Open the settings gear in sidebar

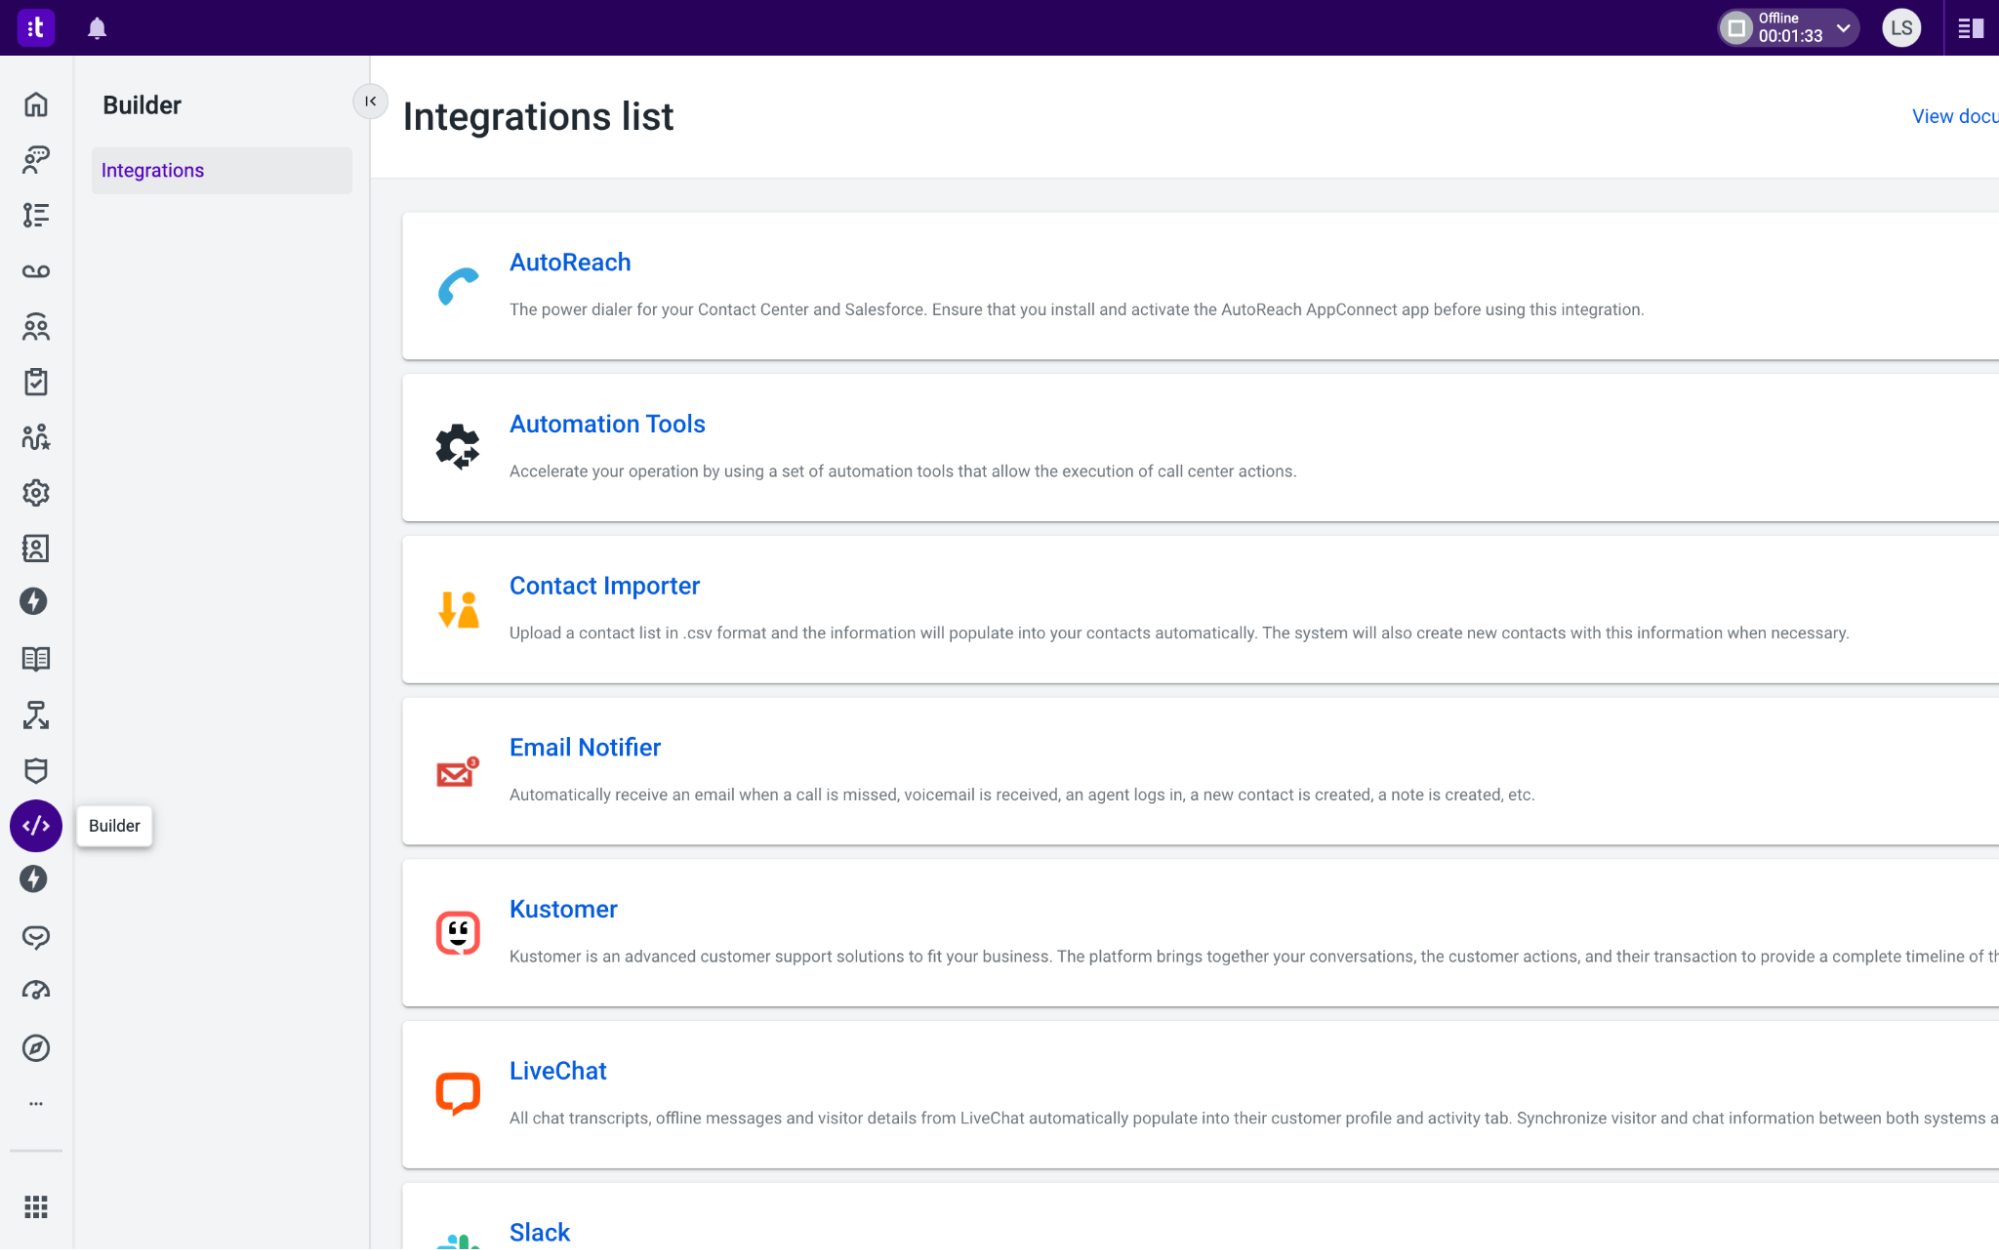(x=36, y=493)
